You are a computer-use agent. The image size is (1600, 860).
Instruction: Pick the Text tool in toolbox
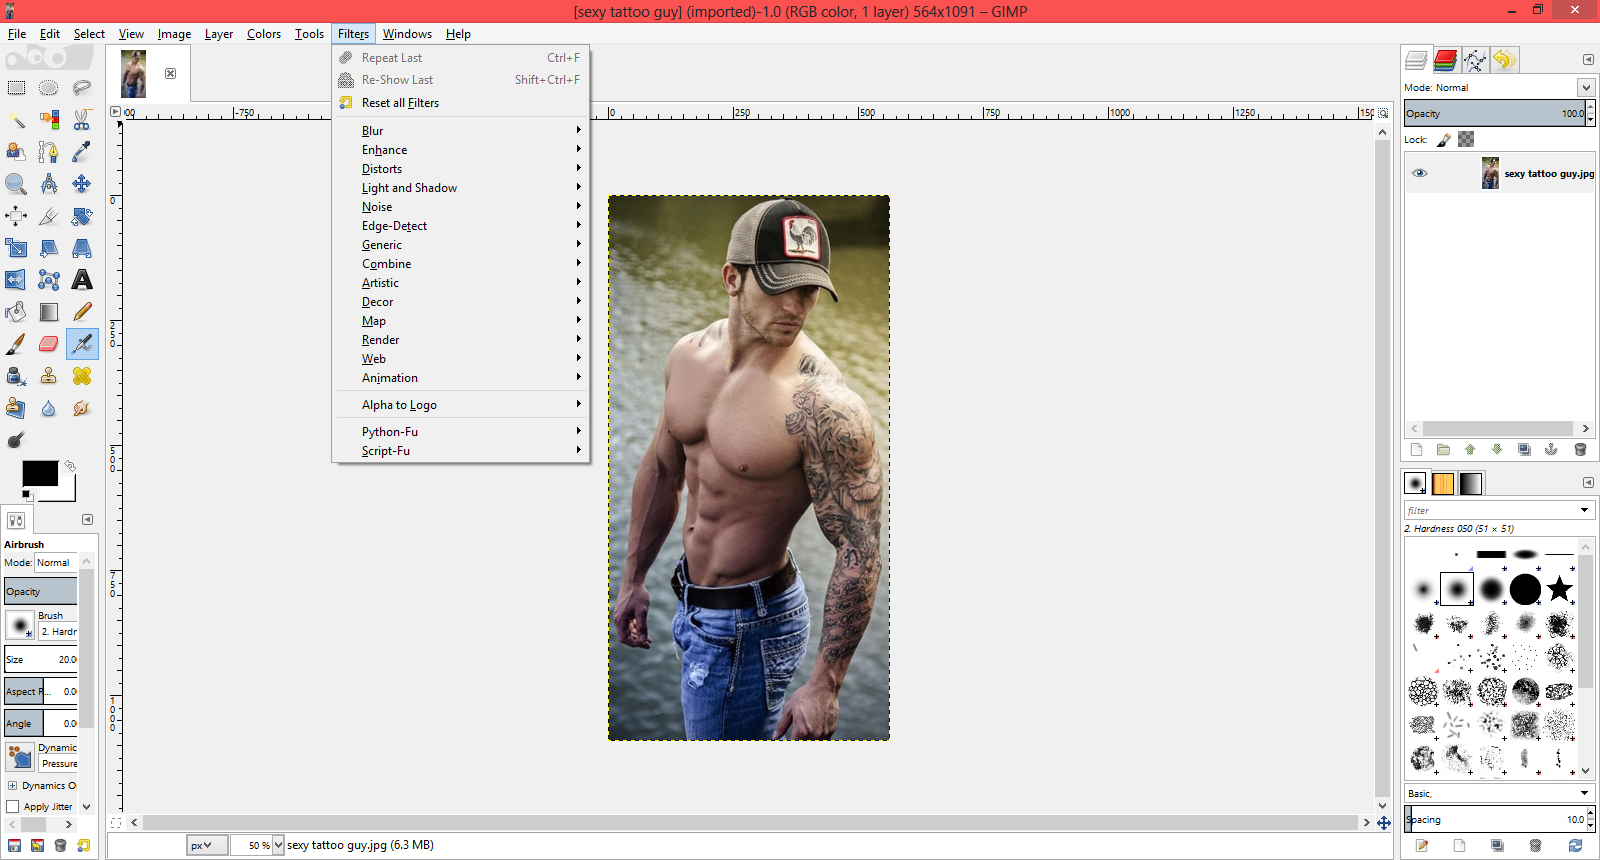point(82,280)
